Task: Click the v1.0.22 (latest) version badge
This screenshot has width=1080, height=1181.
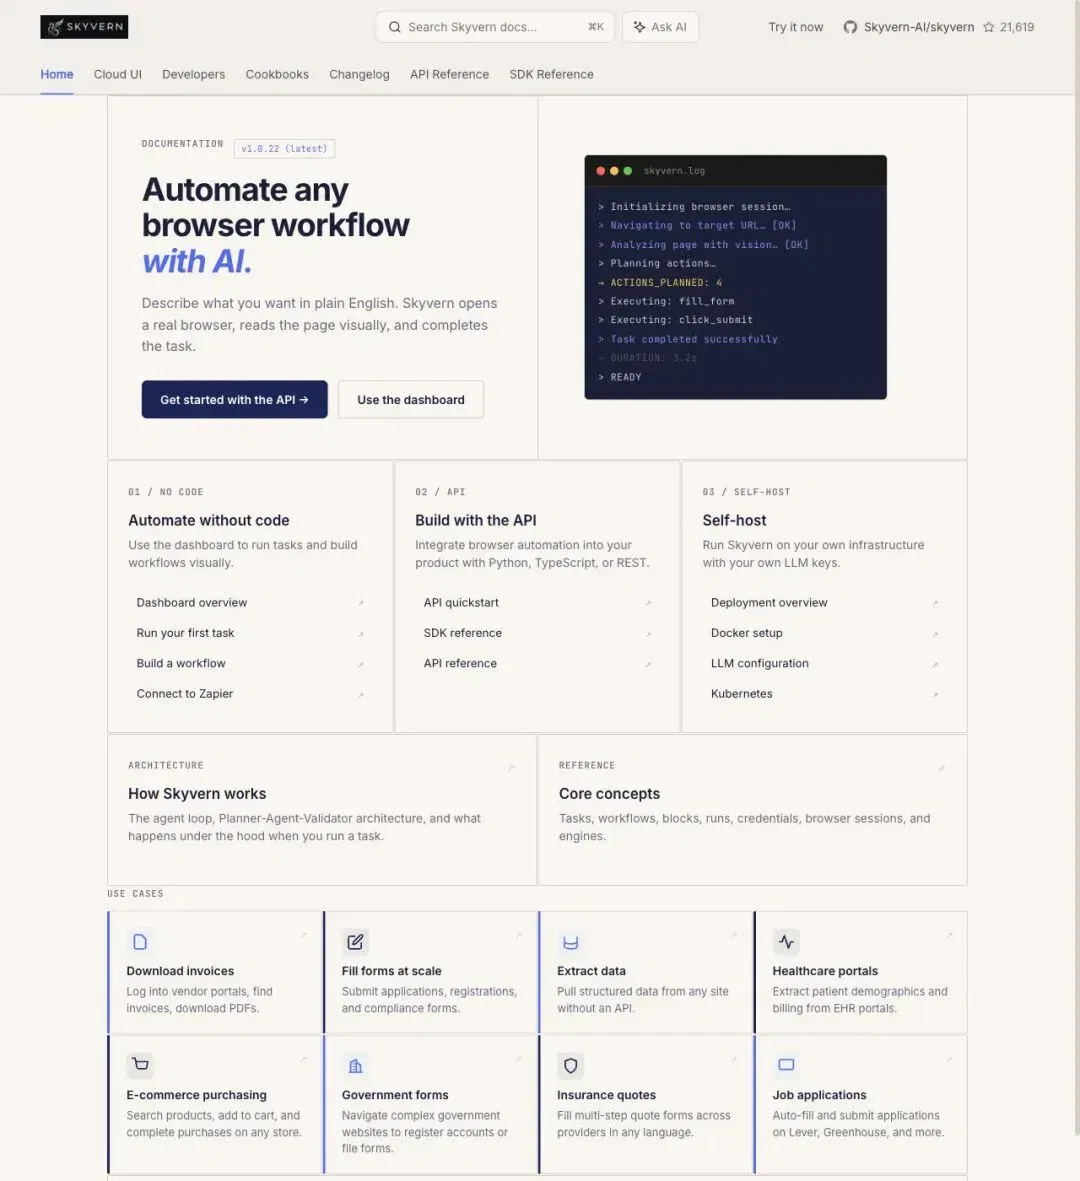Action: 284,148
